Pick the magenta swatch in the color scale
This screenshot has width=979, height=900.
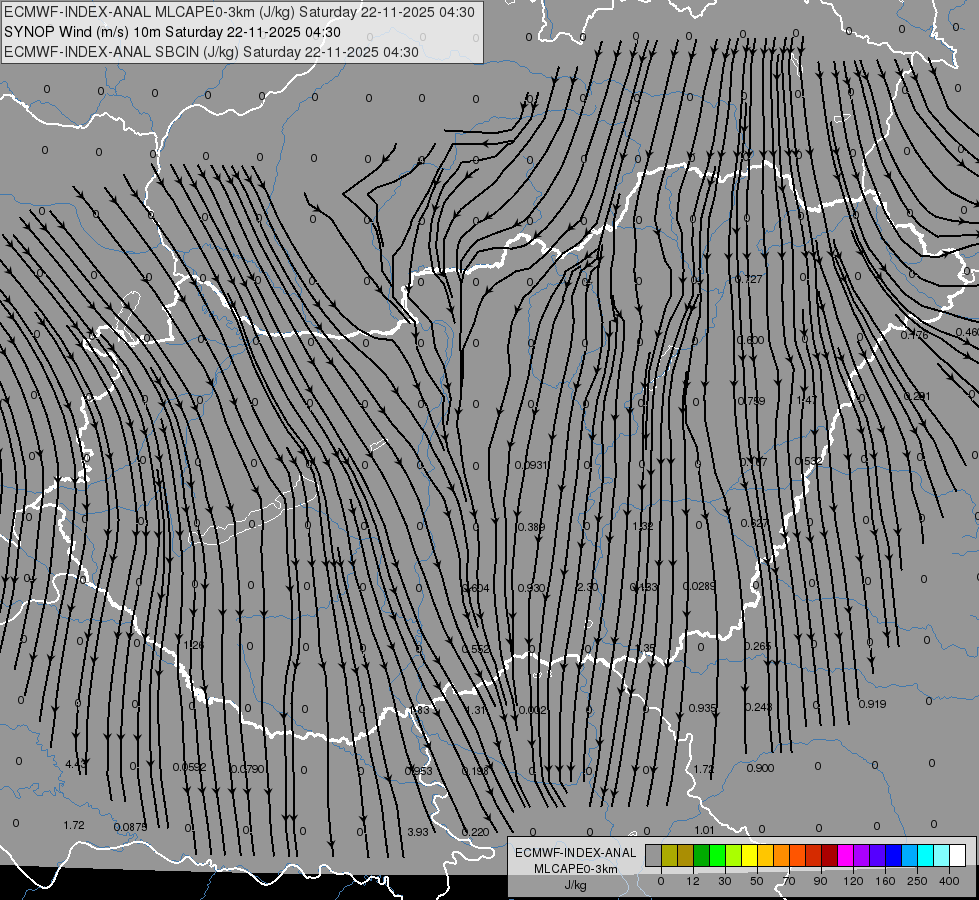[845, 855]
